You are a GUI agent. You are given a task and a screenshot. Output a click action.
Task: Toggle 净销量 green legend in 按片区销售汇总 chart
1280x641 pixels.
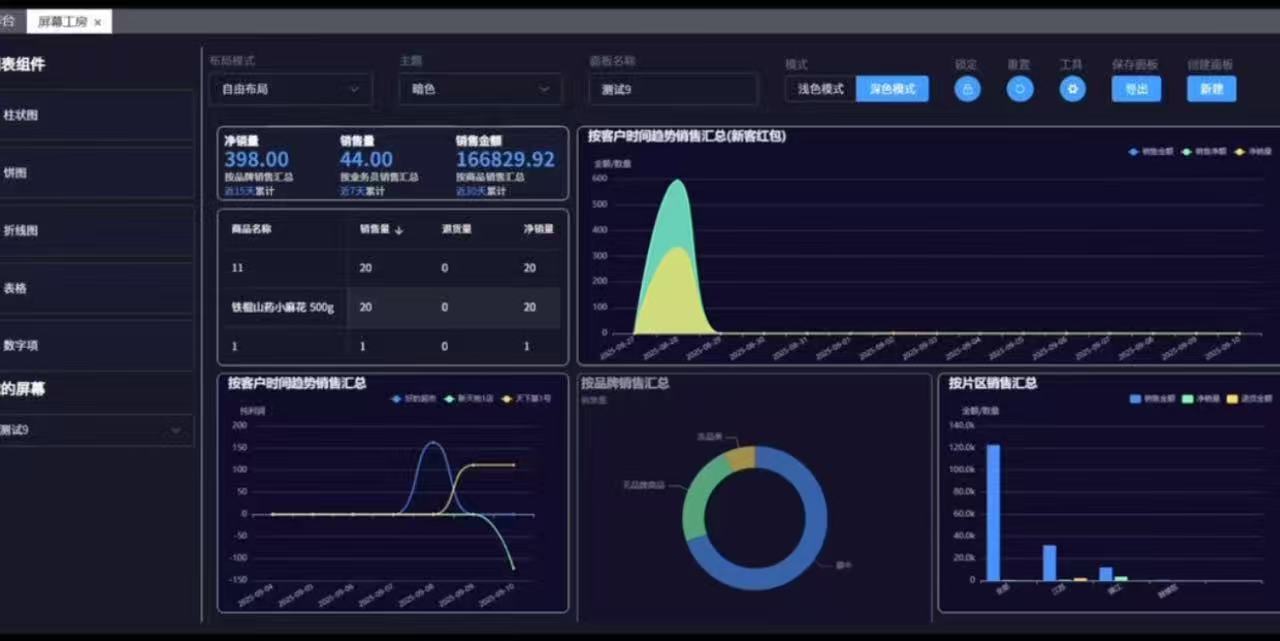[x=1200, y=399]
